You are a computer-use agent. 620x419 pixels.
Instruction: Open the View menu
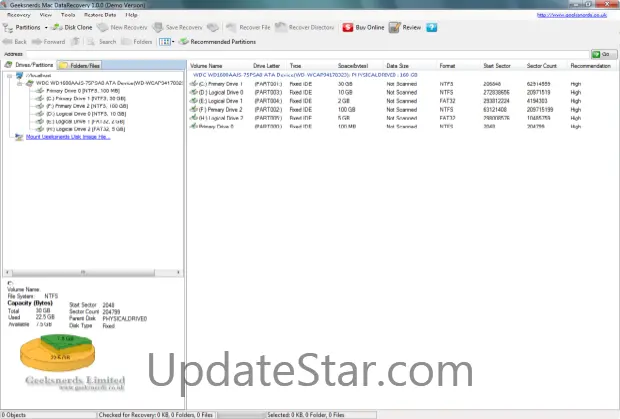[x=45, y=15]
